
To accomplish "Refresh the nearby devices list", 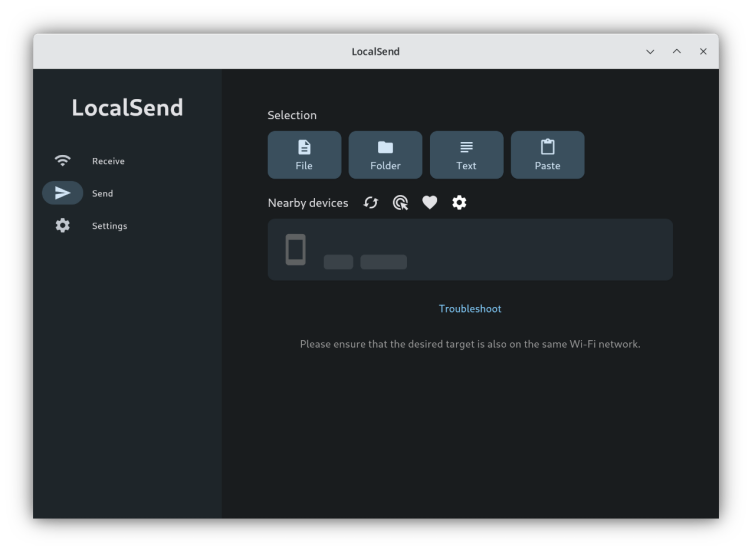I will pos(371,203).
